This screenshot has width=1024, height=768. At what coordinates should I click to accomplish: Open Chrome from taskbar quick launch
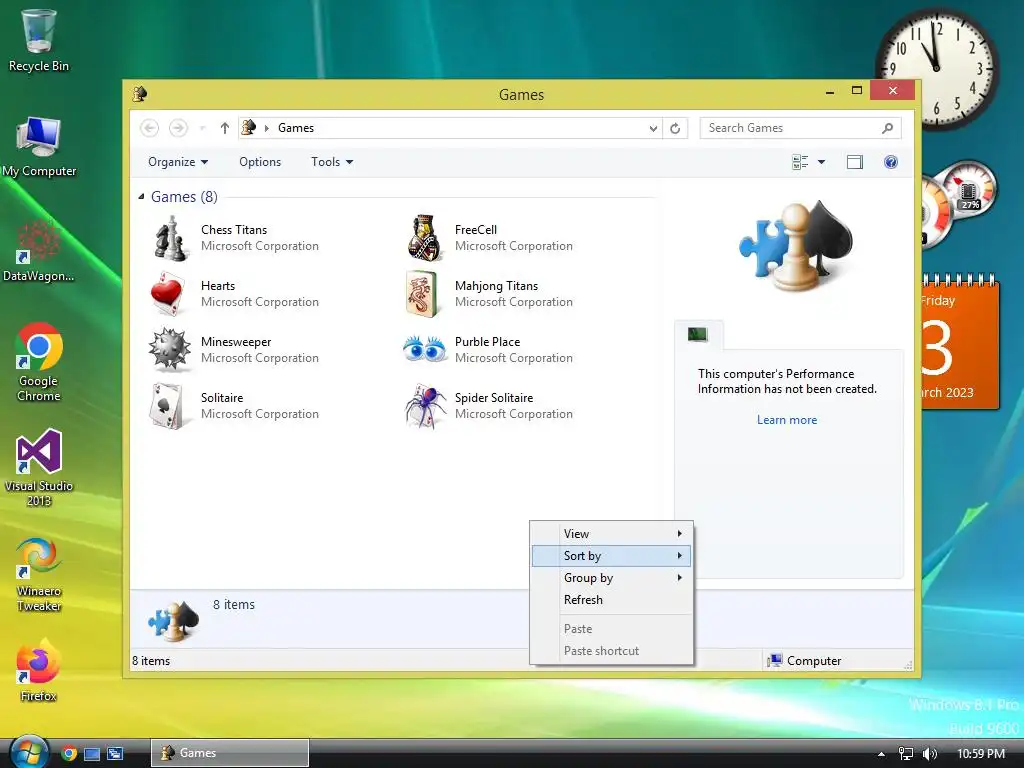coord(69,753)
